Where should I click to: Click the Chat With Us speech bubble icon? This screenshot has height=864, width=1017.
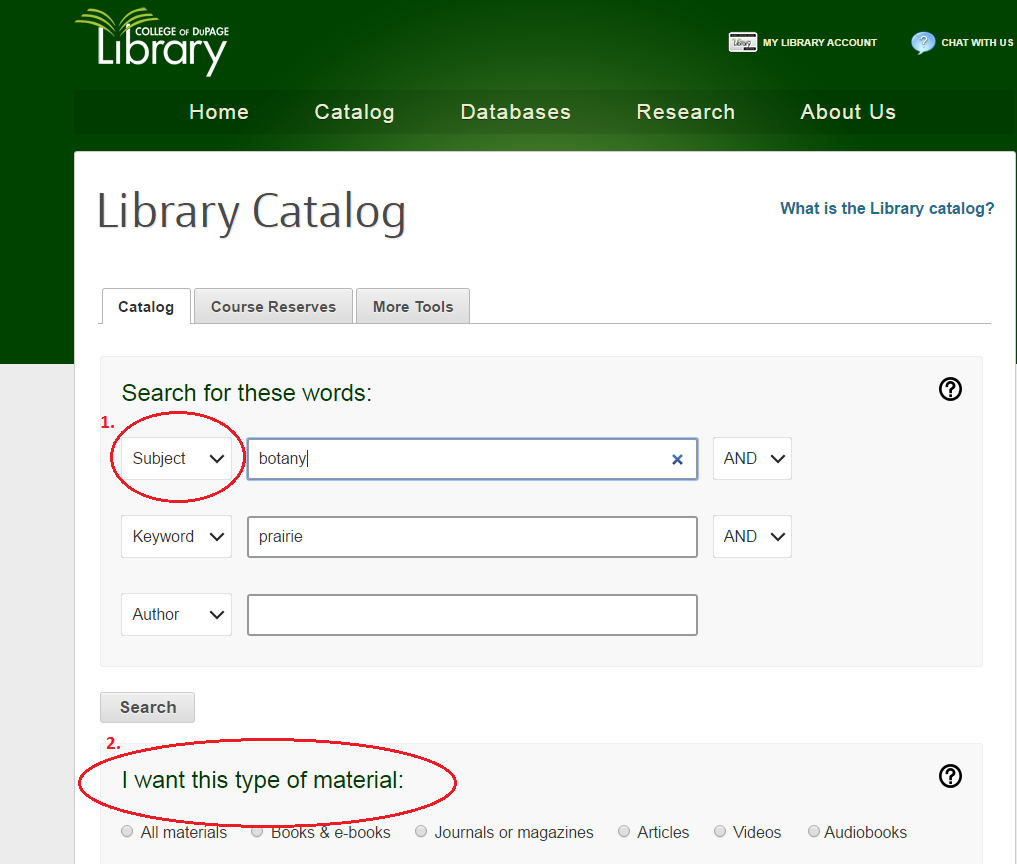(x=922, y=43)
